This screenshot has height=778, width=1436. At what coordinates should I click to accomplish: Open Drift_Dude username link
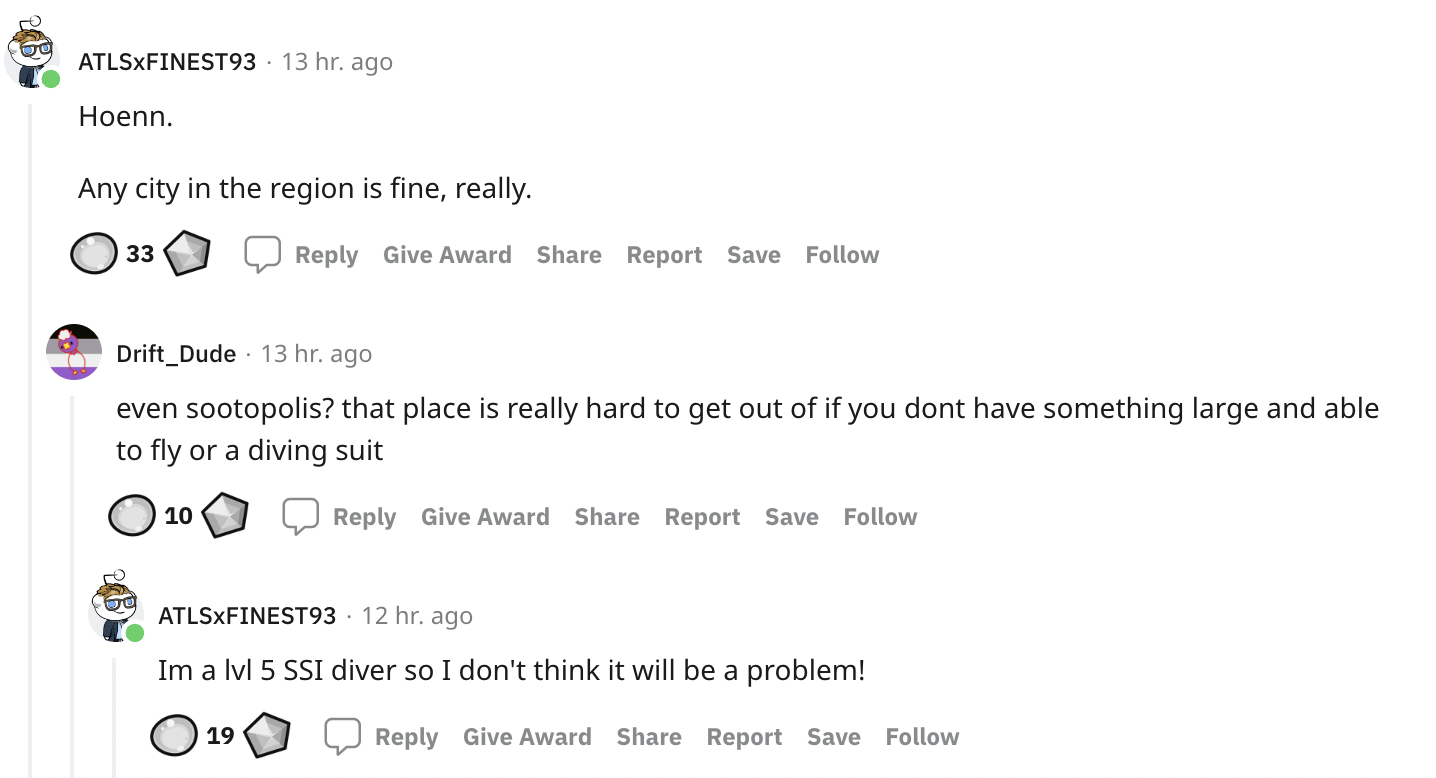[176, 354]
